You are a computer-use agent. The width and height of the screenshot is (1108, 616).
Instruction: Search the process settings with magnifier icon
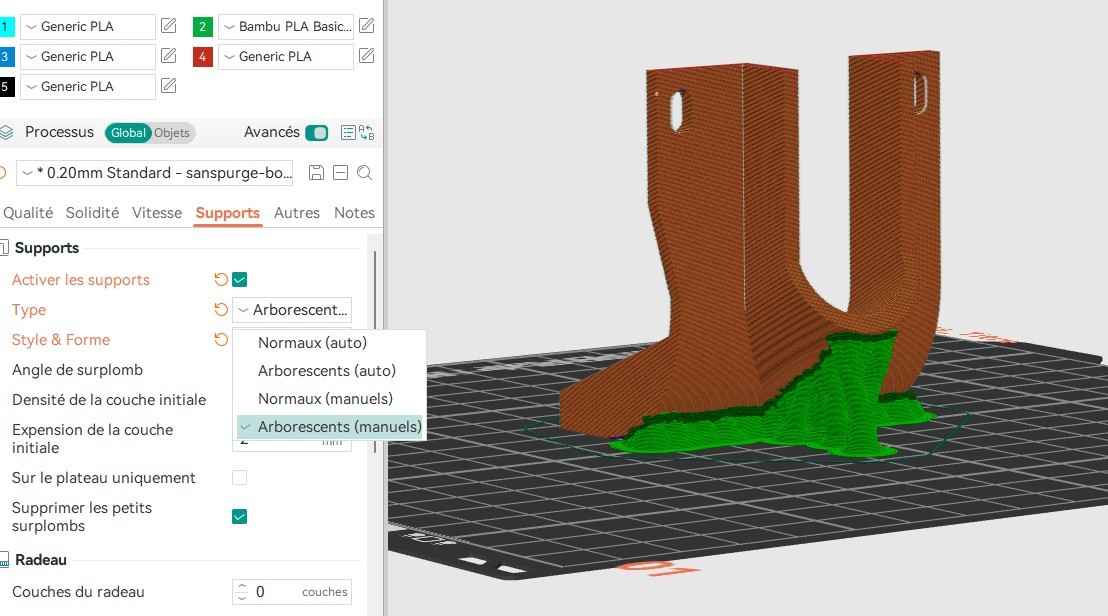[x=365, y=173]
